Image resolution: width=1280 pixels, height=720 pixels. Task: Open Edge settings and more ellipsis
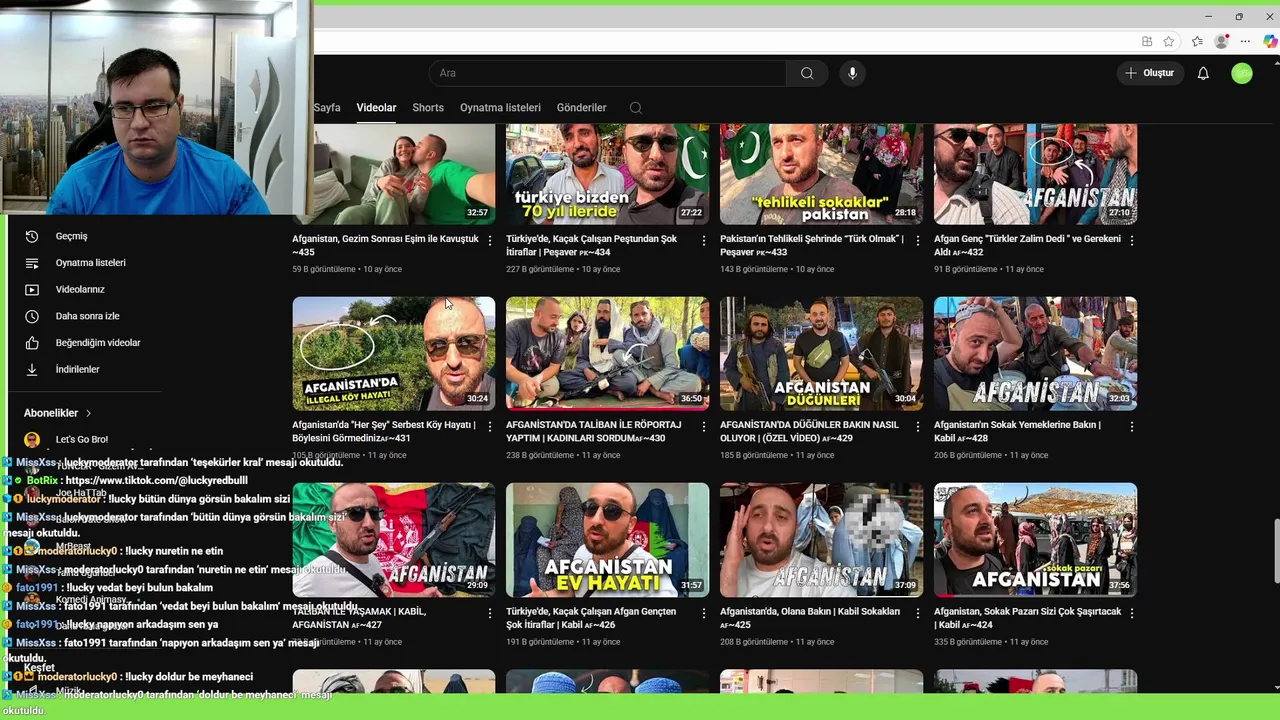pyautogui.click(x=1245, y=41)
